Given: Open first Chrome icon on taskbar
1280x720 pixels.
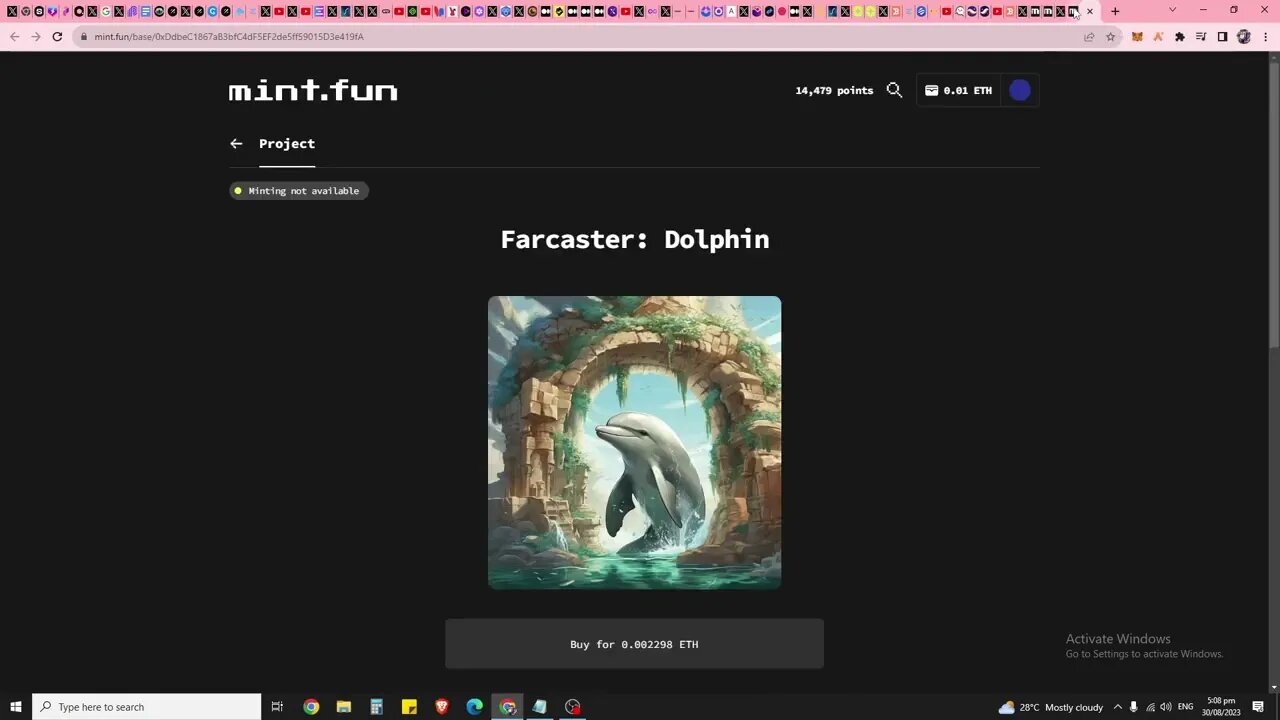Looking at the screenshot, I should click(x=311, y=707).
